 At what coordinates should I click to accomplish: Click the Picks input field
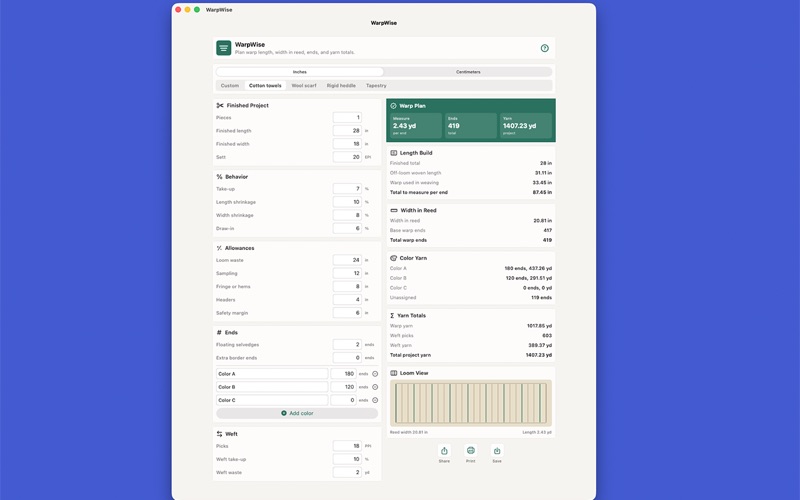click(347, 446)
